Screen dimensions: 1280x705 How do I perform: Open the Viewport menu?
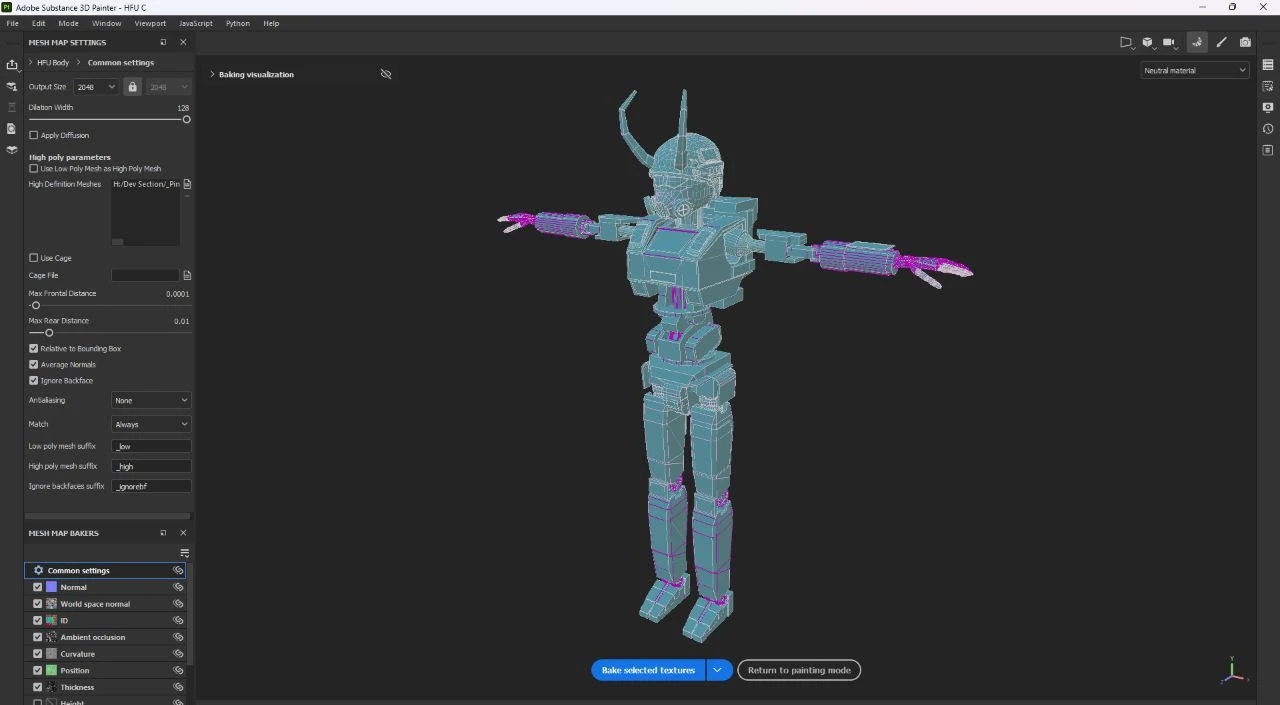[150, 23]
